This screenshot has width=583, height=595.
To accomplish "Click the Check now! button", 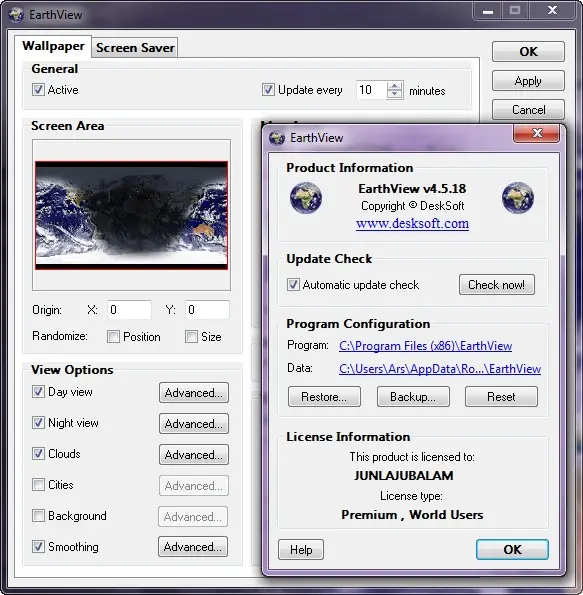I will 497,285.
